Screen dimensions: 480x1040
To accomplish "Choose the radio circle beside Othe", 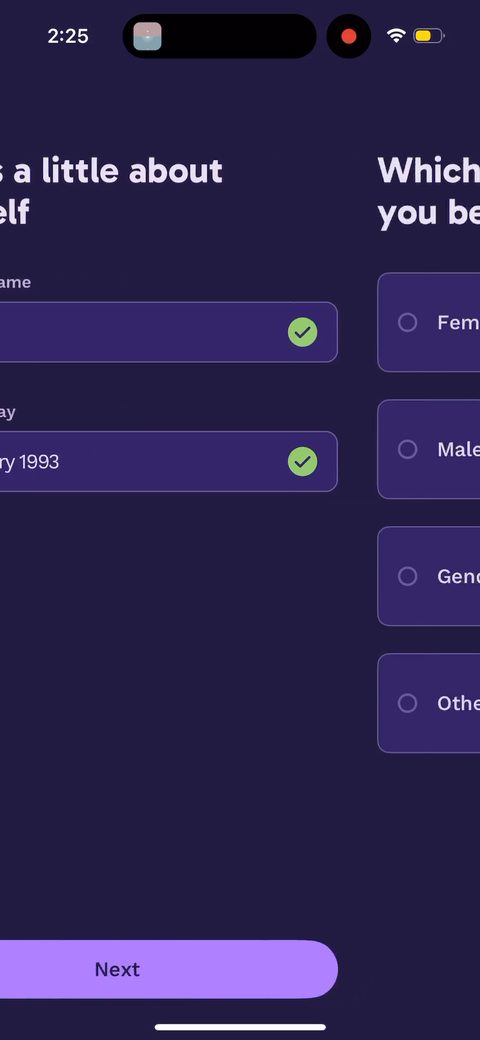I will pyautogui.click(x=407, y=703).
